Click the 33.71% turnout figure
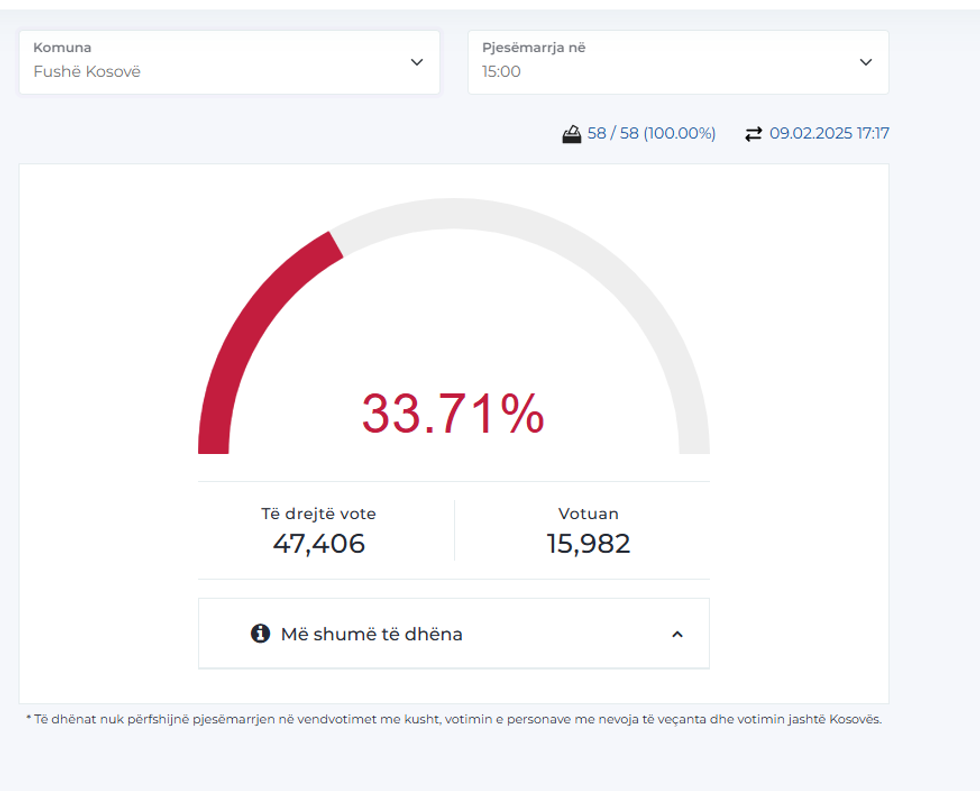Screen dimensions: 980x791 [453, 414]
